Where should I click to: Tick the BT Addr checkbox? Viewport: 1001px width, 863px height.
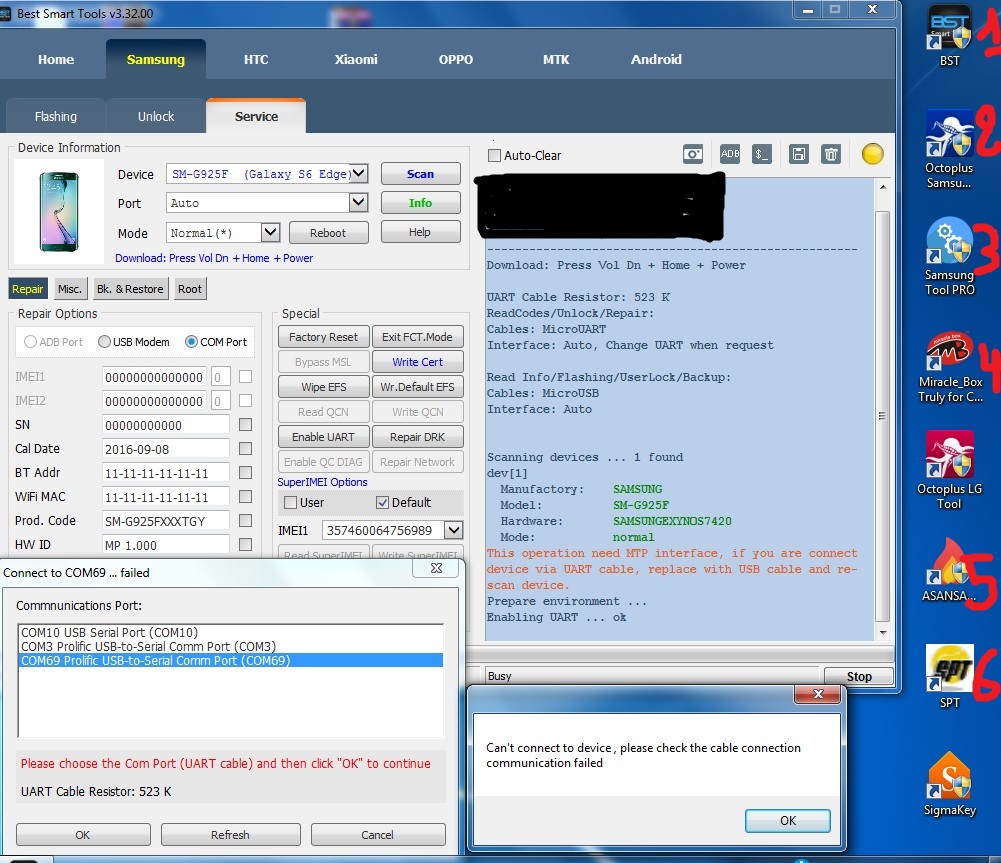(245, 472)
